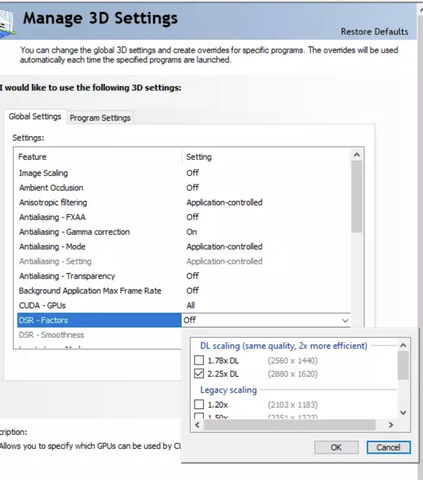Click settings list scroll up arrow
Image resolution: width=423 pixels, height=480 pixels.
[x=357, y=155]
